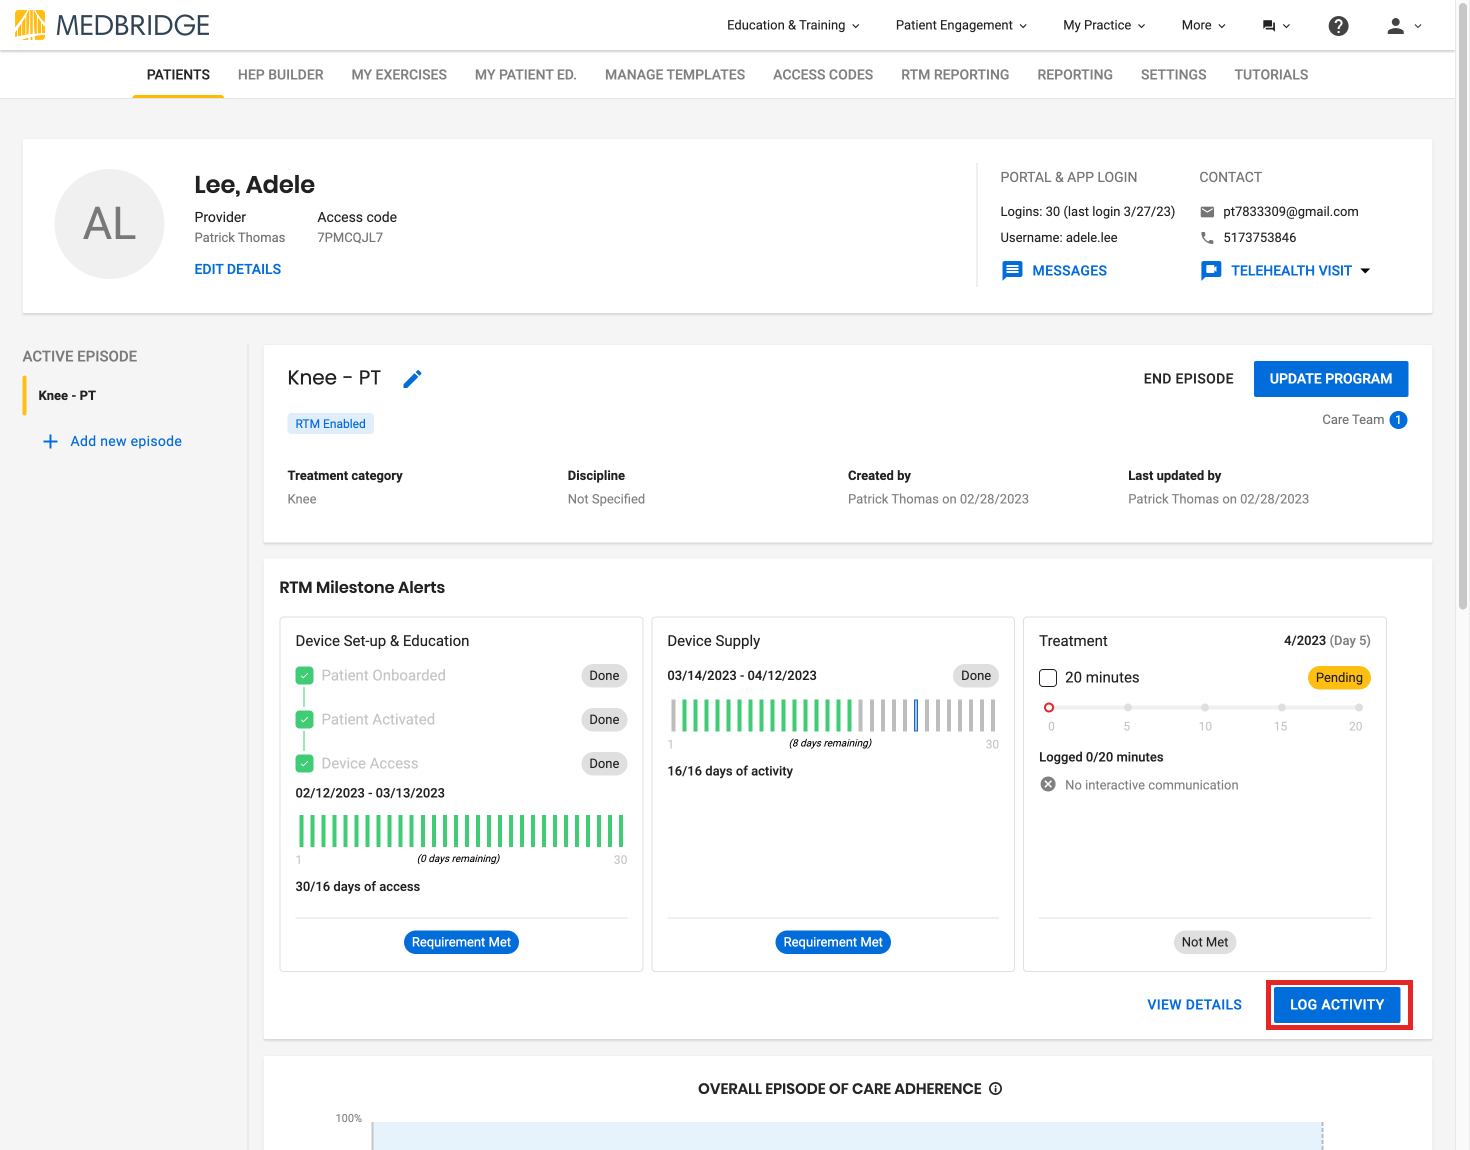Click the pencil edit icon beside Knee - PT
This screenshot has width=1470, height=1150.
[x=412, y=379]
